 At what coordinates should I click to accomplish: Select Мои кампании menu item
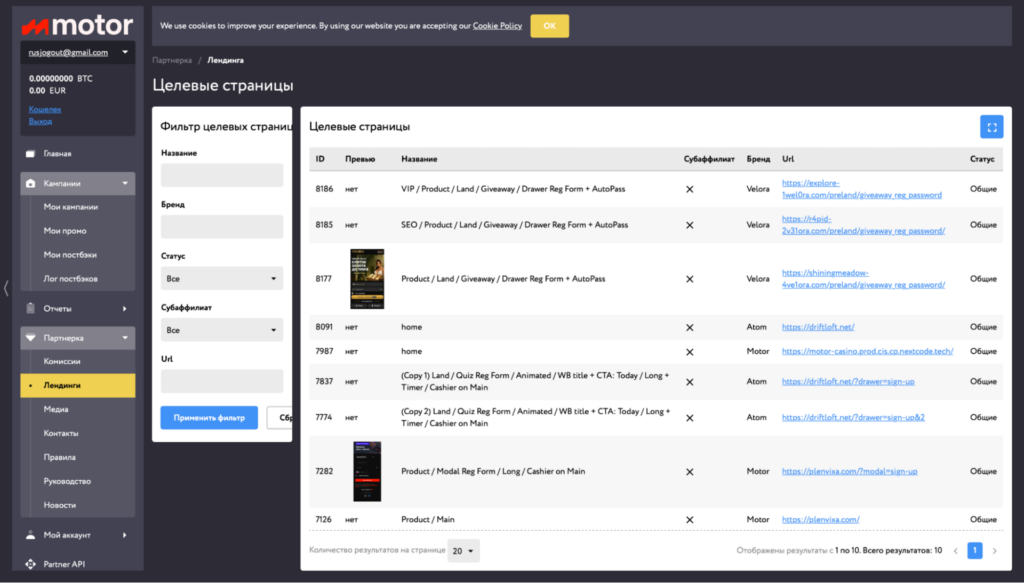pyautogui.click(x=71, y=207)
